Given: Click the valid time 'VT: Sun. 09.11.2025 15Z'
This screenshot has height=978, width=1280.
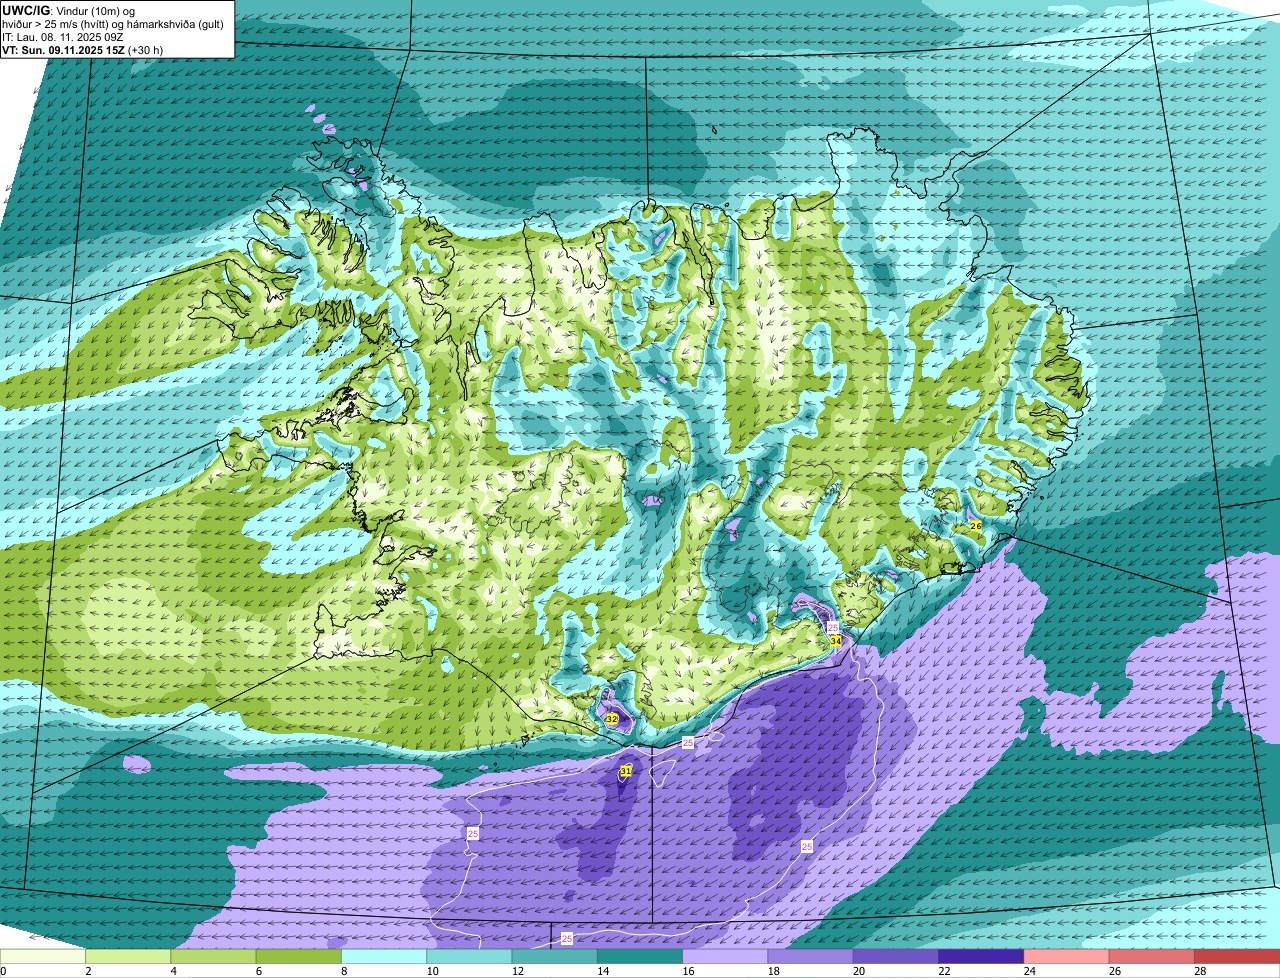Looking at the screenshot, I should (63, 50).
